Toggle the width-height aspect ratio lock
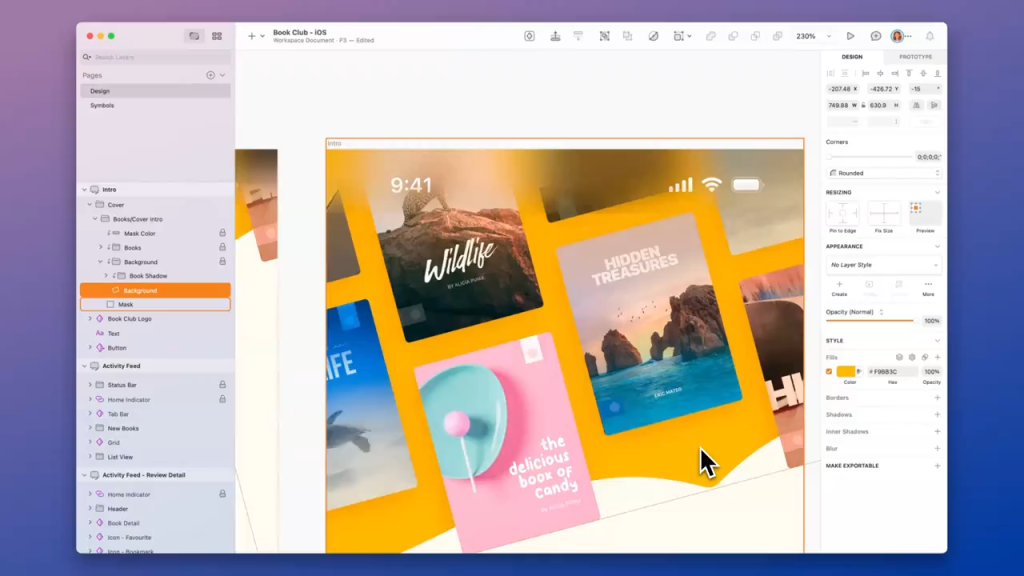Screen dimensions: 1024x576 863,105
